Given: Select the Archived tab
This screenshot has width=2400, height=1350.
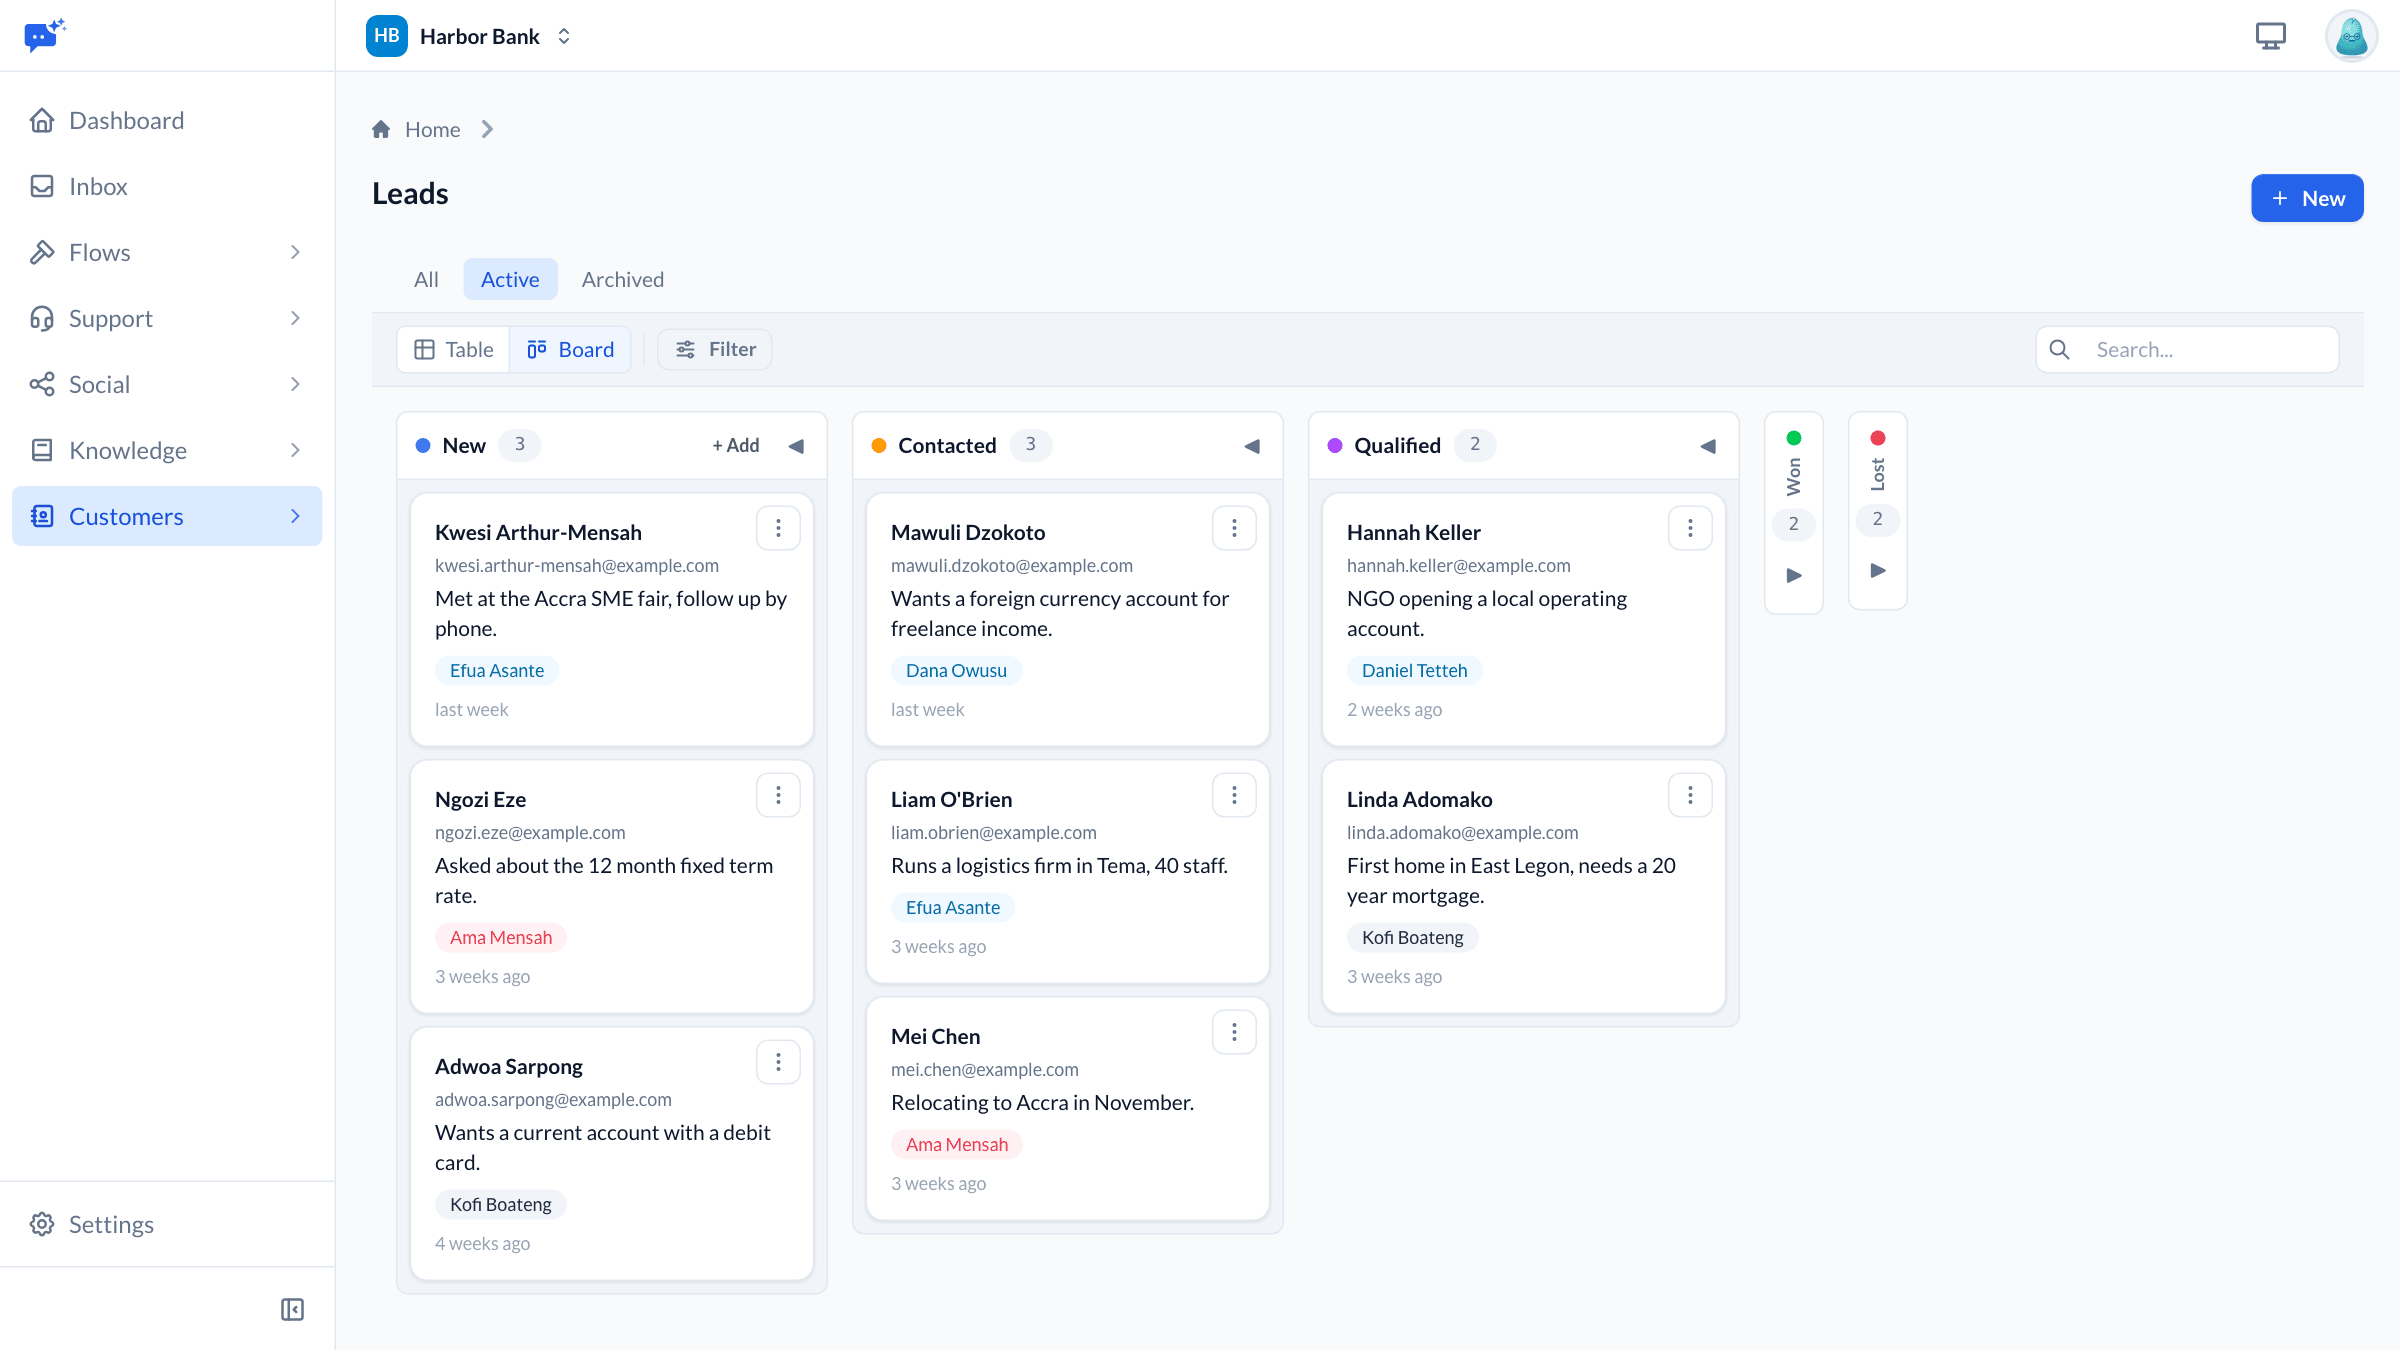Looking at the screenshot, I should pyautogui.click(x=623, y=279).
